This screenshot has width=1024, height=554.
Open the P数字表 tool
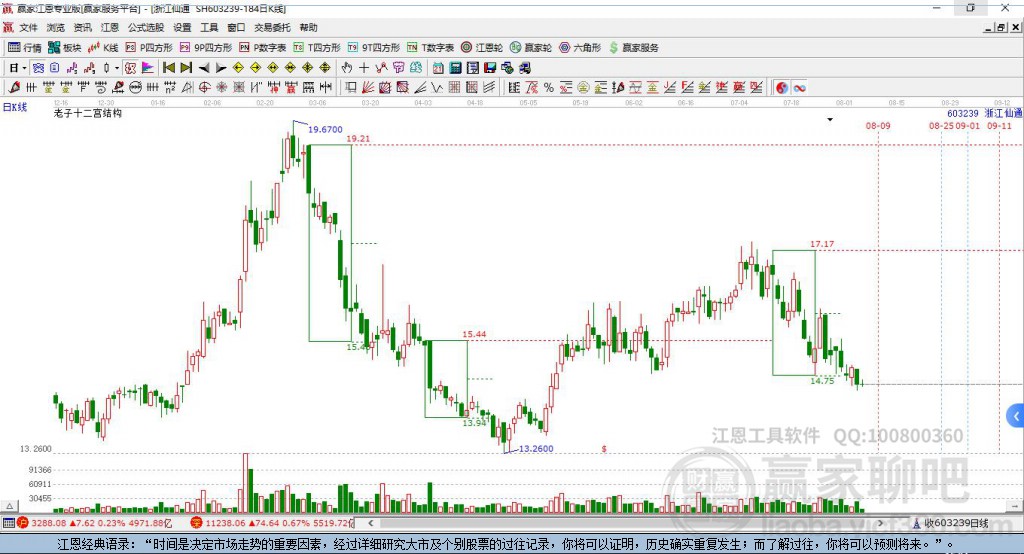[263, 48]
